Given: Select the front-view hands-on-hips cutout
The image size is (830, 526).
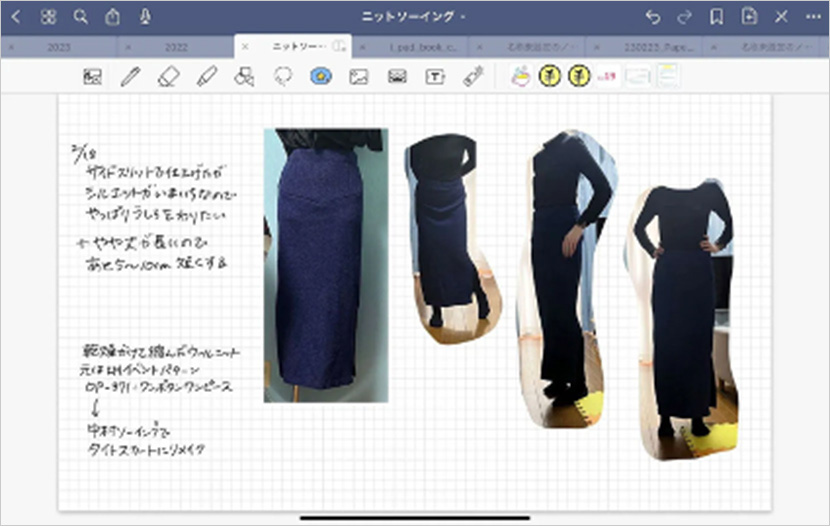Looking at the screenshot, I should (682, 319).
